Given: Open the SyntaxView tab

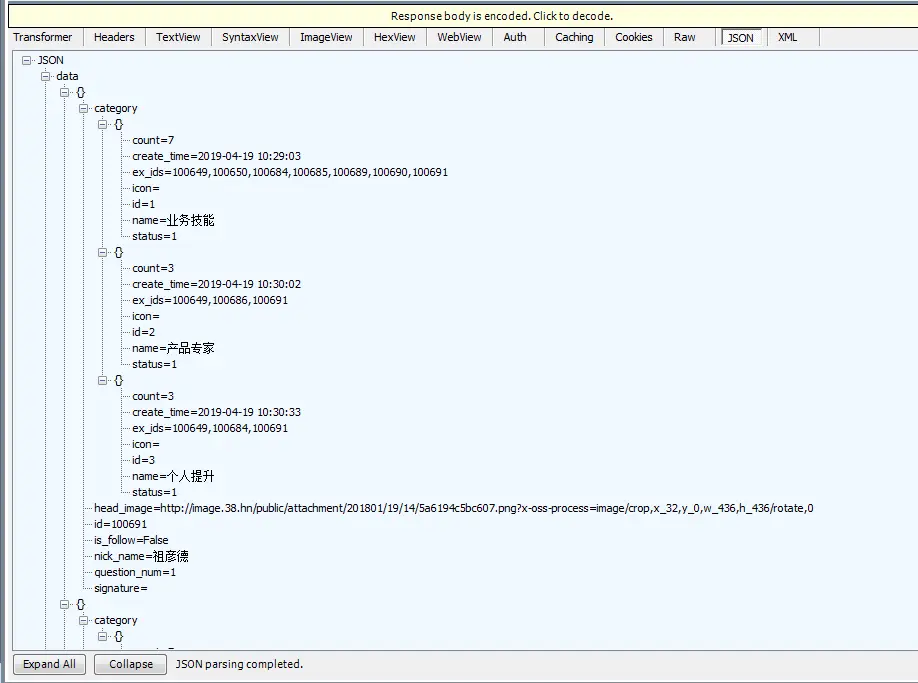Looking at the screenshot, I should pos(250,37).
